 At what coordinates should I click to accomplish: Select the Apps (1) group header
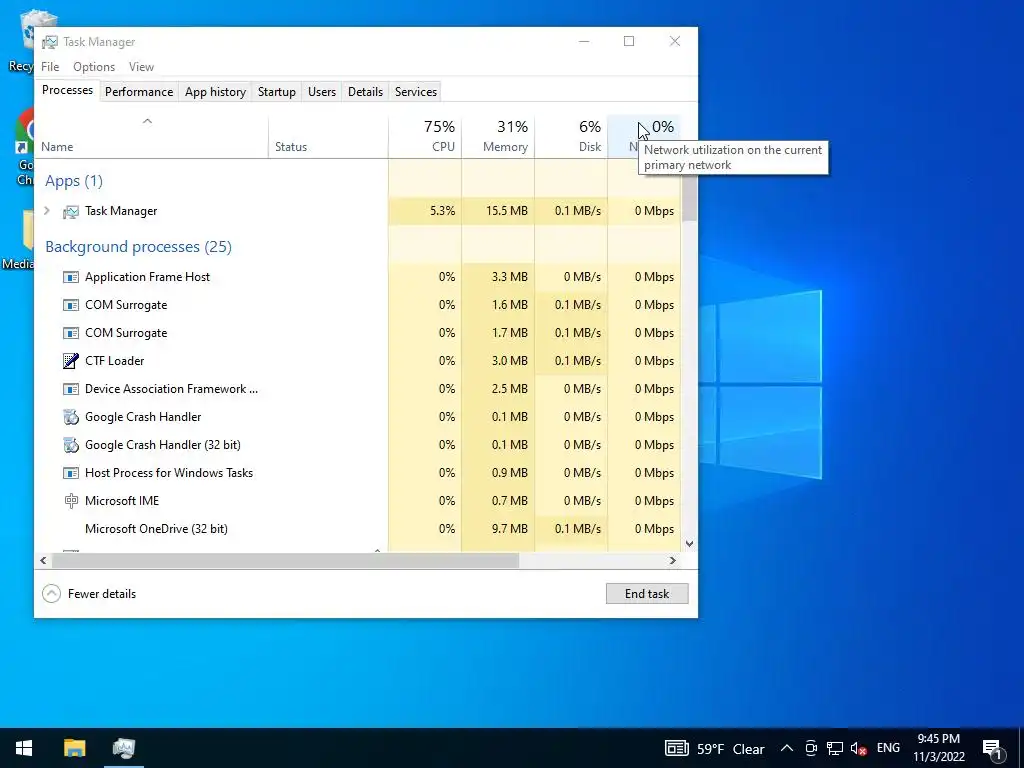tap(74, 181)
